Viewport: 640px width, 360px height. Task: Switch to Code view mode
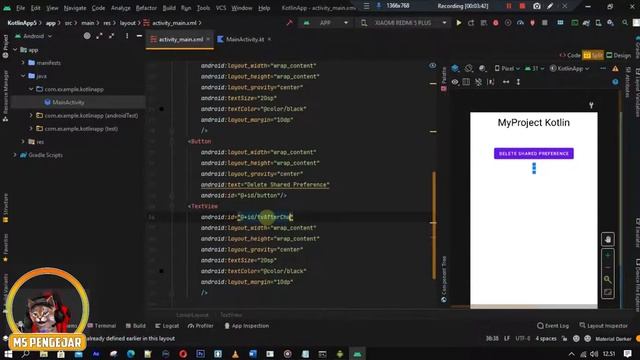(x=570, y=55)
